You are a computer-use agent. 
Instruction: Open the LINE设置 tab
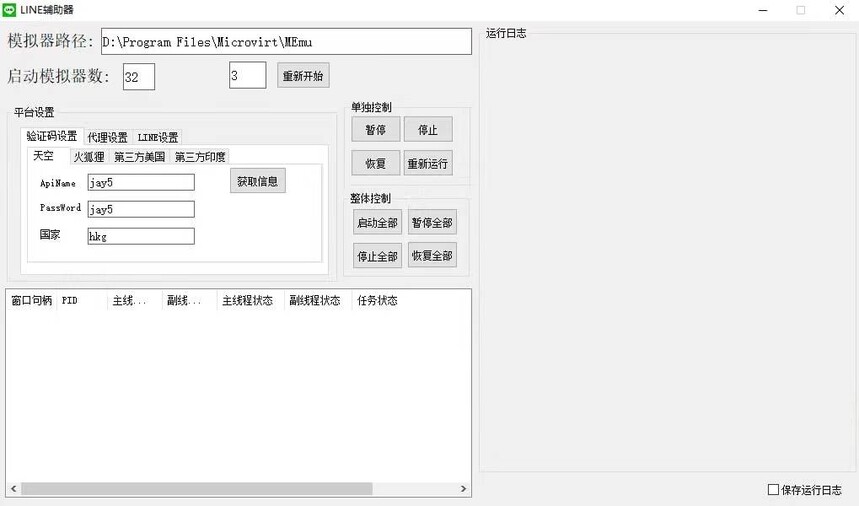(x=157, y=137)
